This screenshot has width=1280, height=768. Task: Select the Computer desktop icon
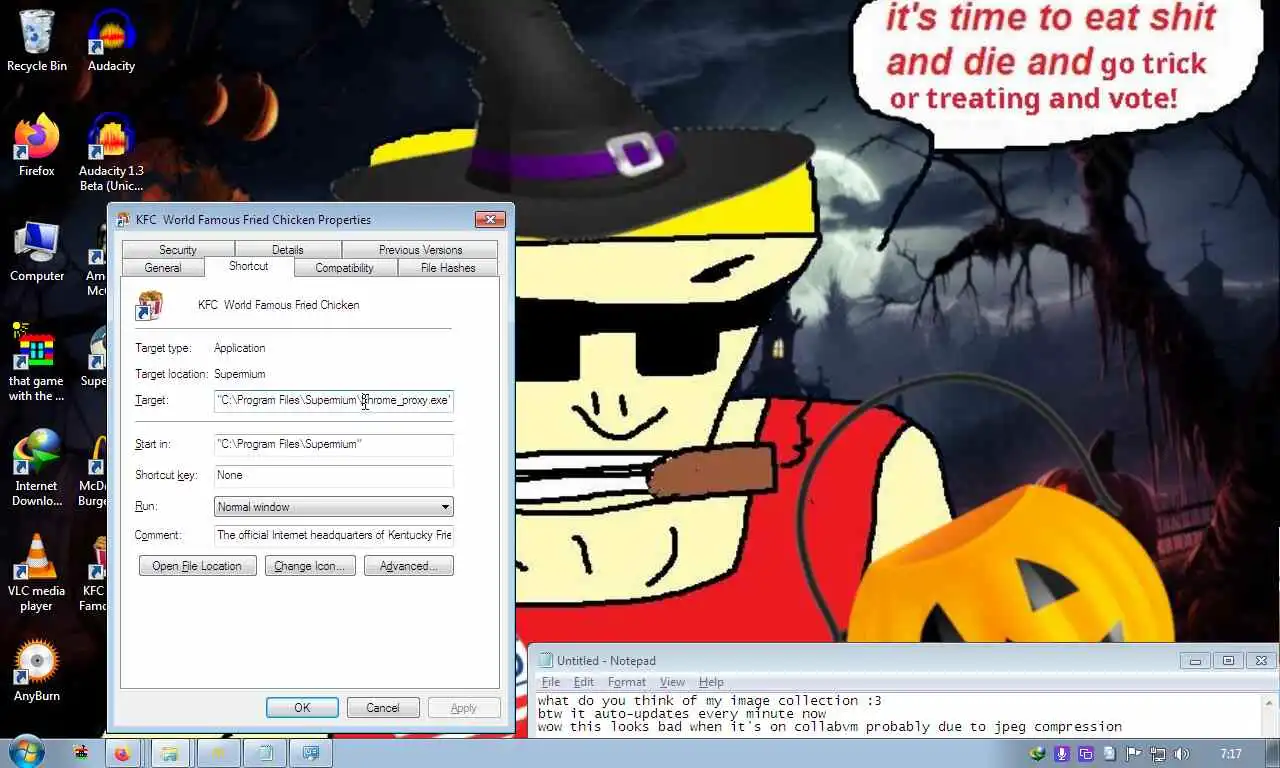click(37, 250)
